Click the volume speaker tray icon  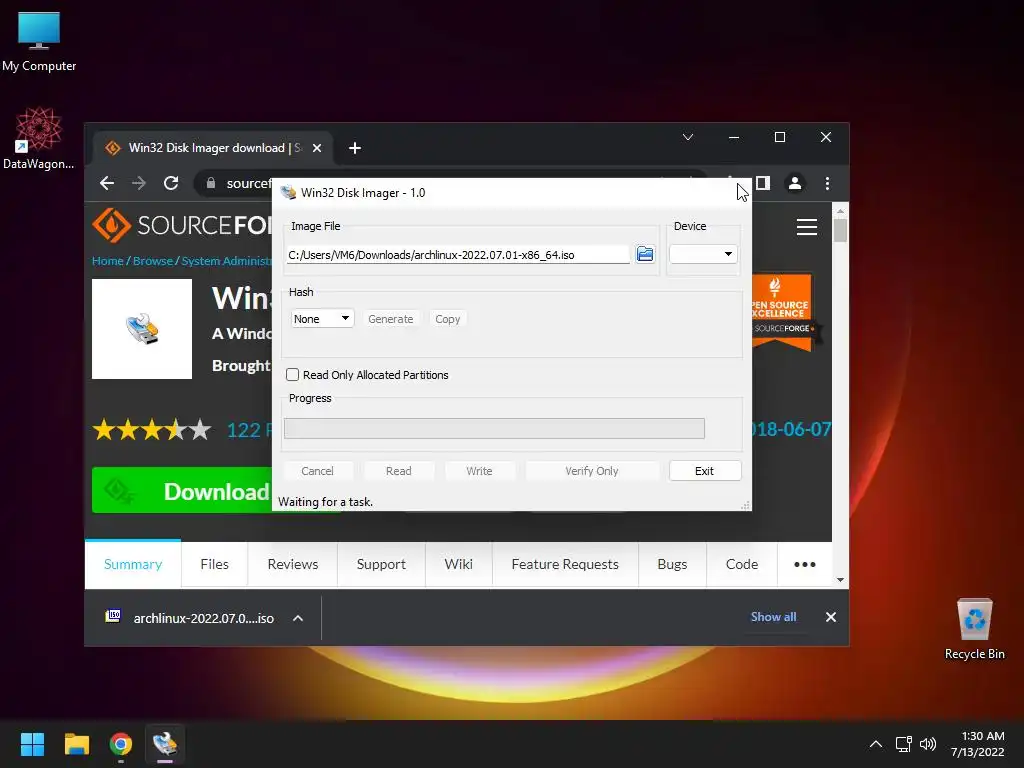(927, 744)
